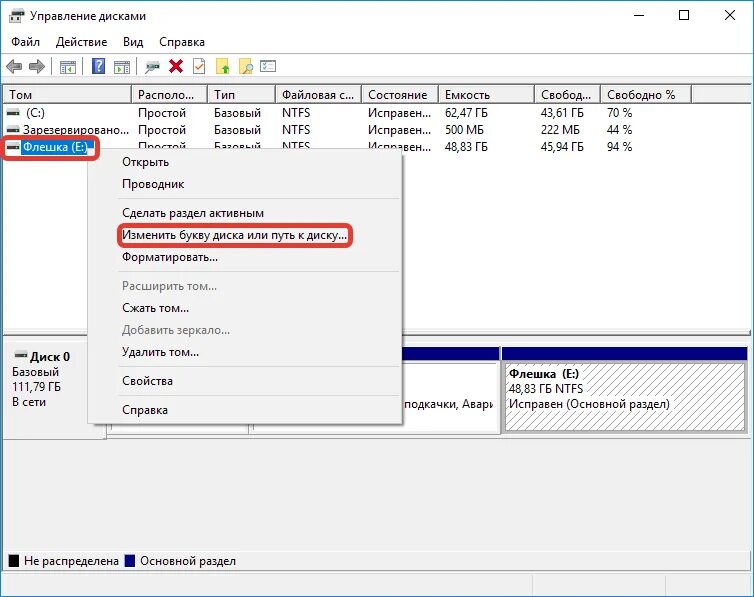Click the black Не распределена legend swatch
This screenshot has height=597, width=754.
14,560
